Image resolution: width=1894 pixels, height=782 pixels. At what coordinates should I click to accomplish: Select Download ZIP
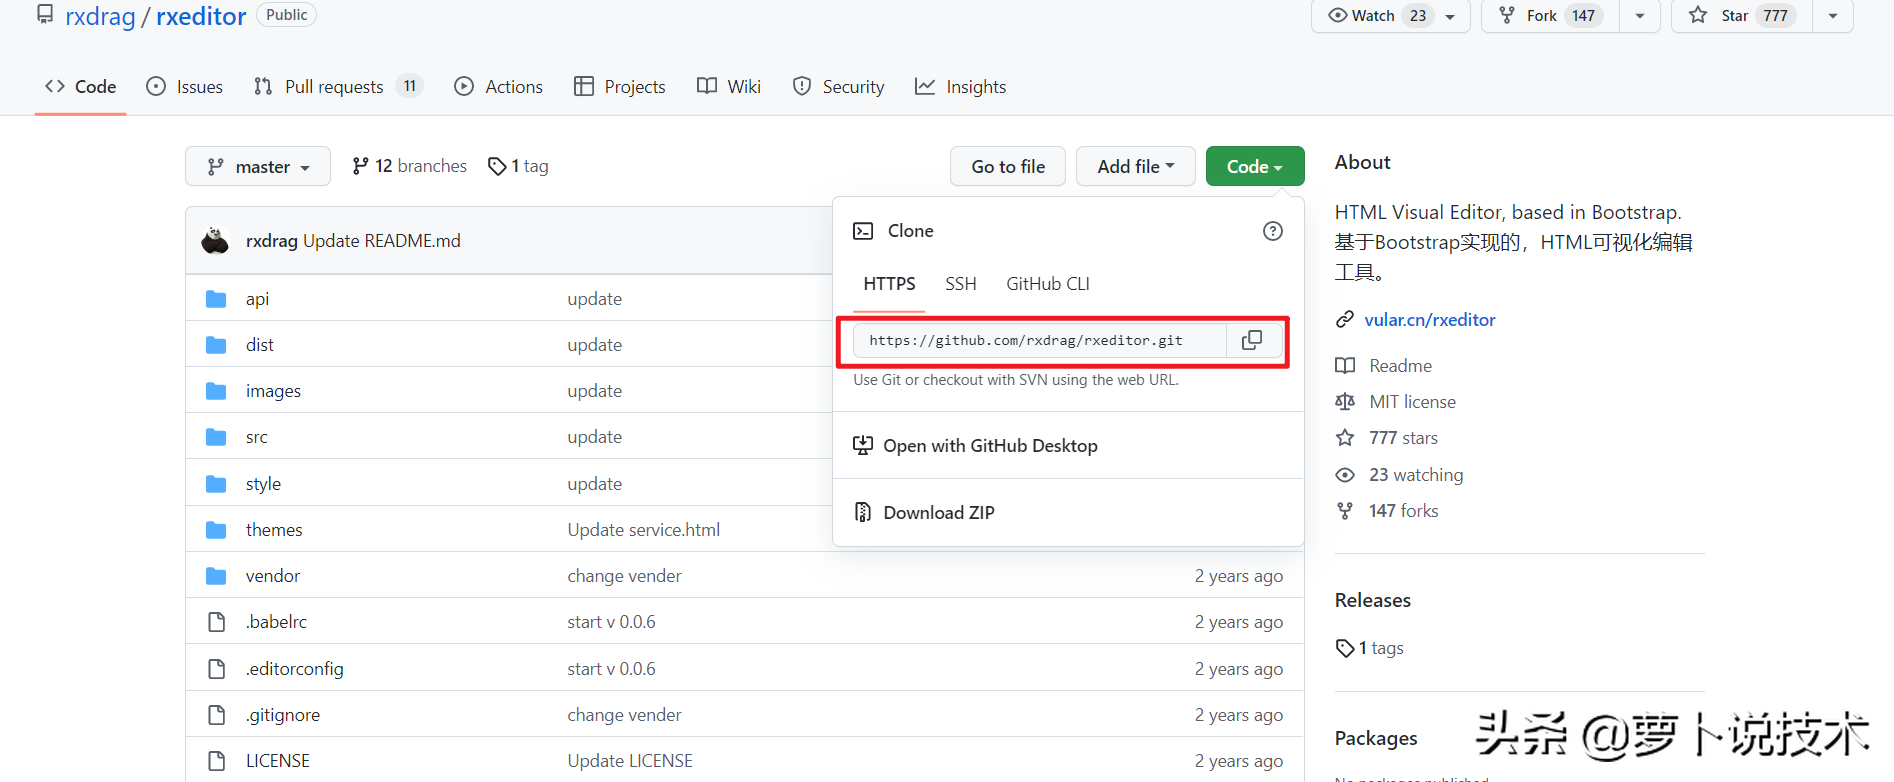1068,512
